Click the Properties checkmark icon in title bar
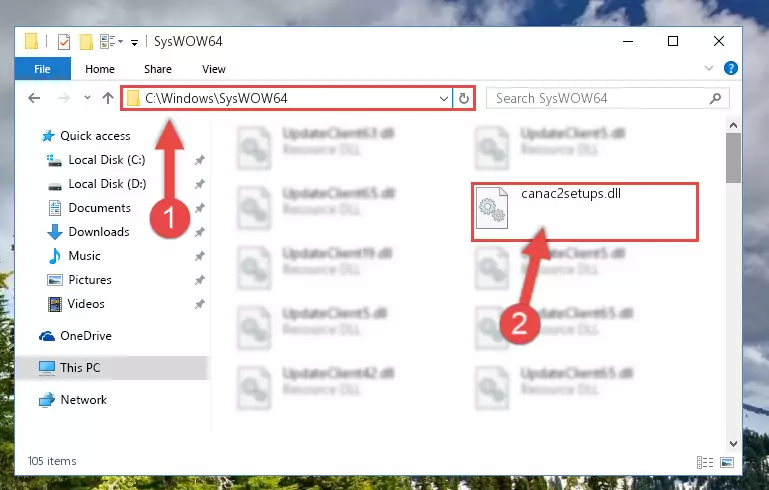Image resolution: width=769 pixels, height=490 pixels. click(64, 42)
